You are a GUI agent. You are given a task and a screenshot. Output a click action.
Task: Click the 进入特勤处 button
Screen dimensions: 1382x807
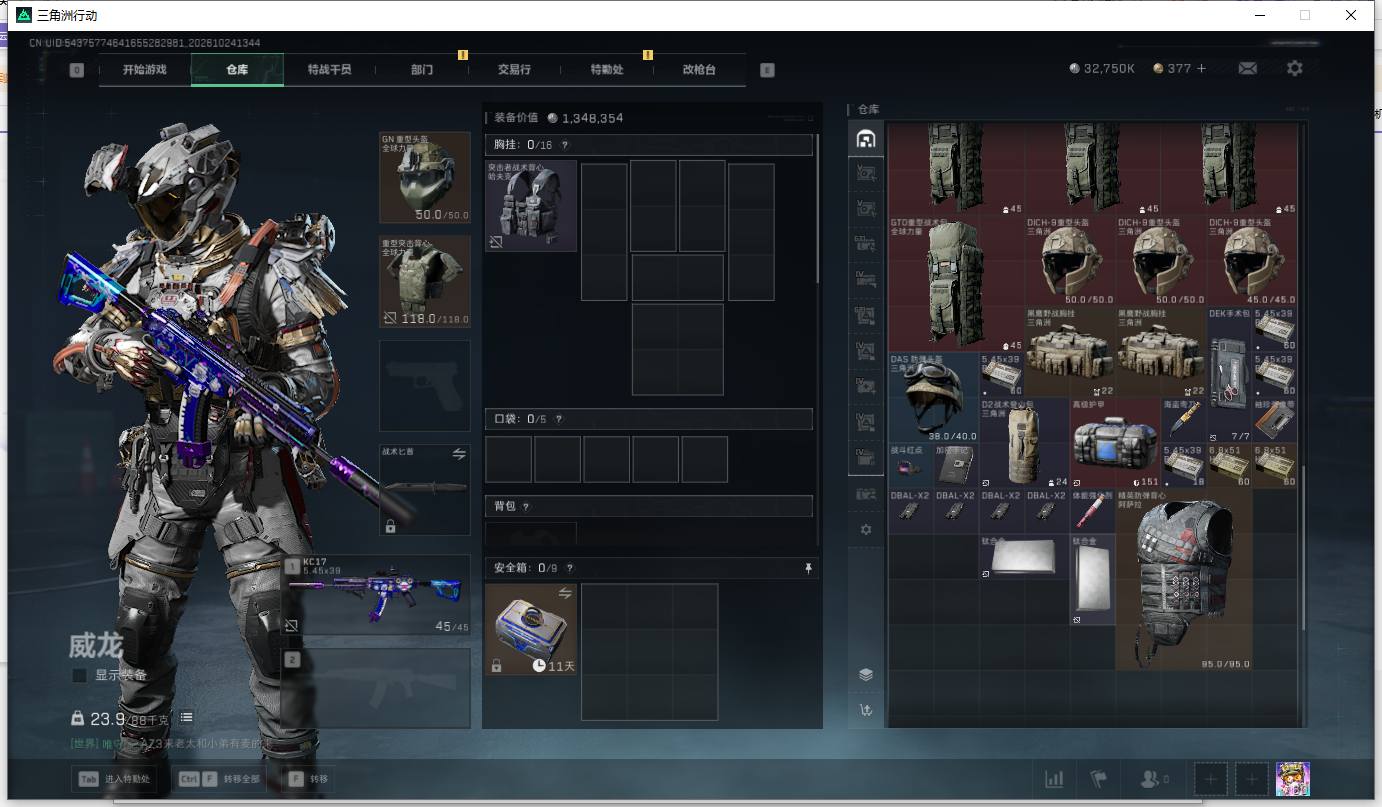[x=114, y=779]
